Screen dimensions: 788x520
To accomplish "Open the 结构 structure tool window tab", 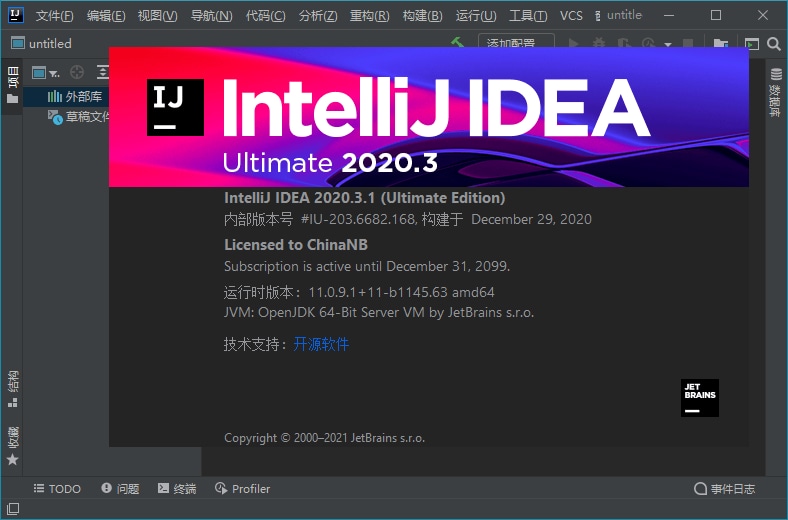I will pos(13,389).
